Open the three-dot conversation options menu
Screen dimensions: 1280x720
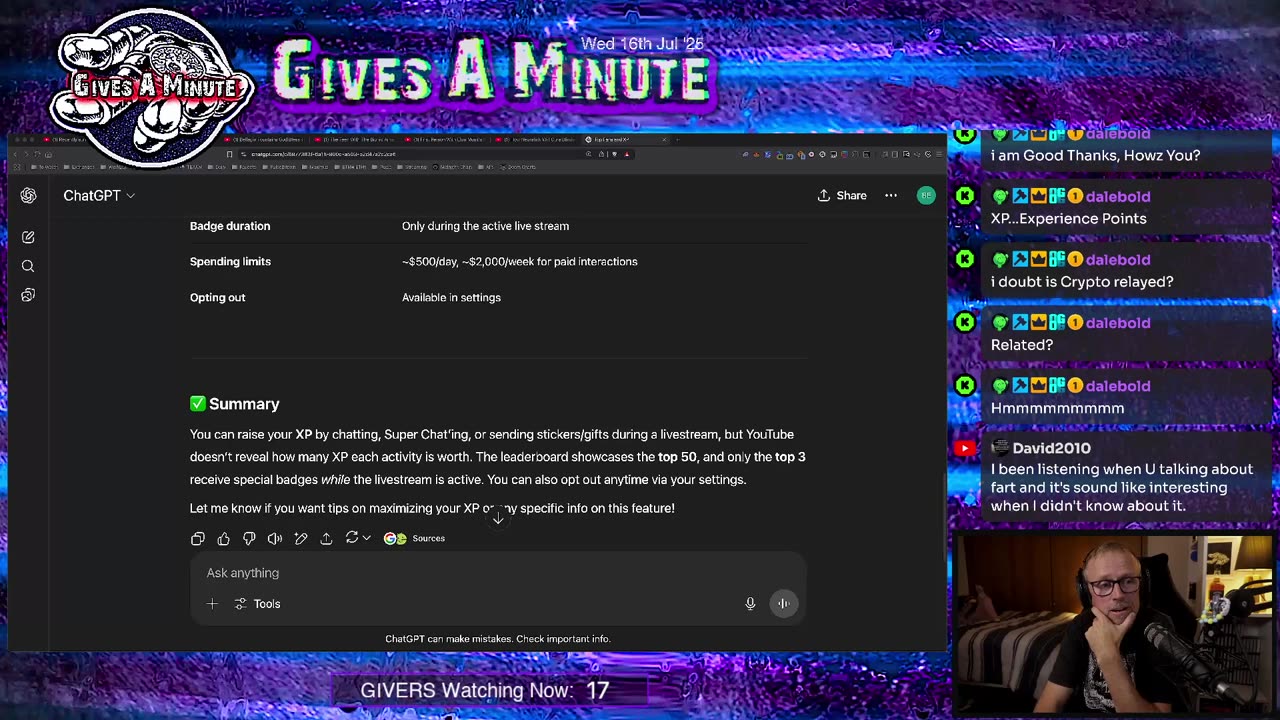point(891,195)
